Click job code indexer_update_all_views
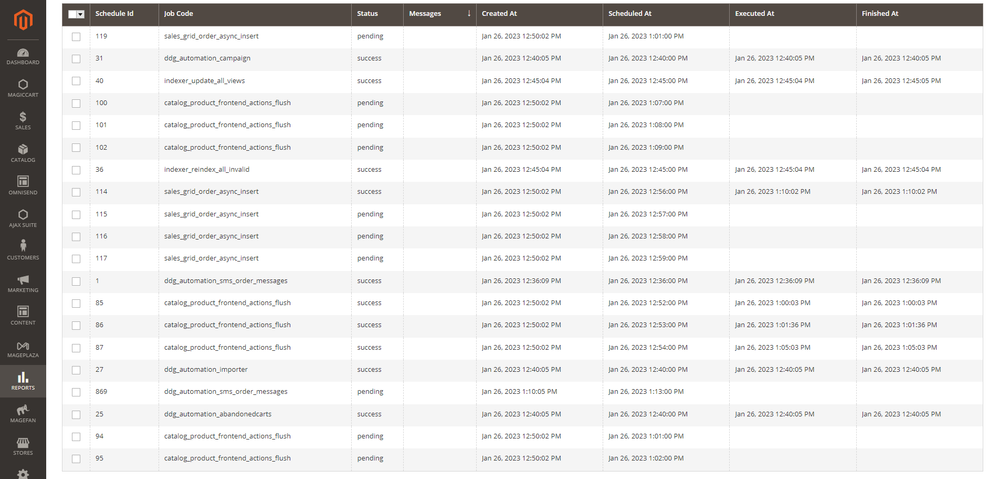The image size is (999, 479). point(205,80)
